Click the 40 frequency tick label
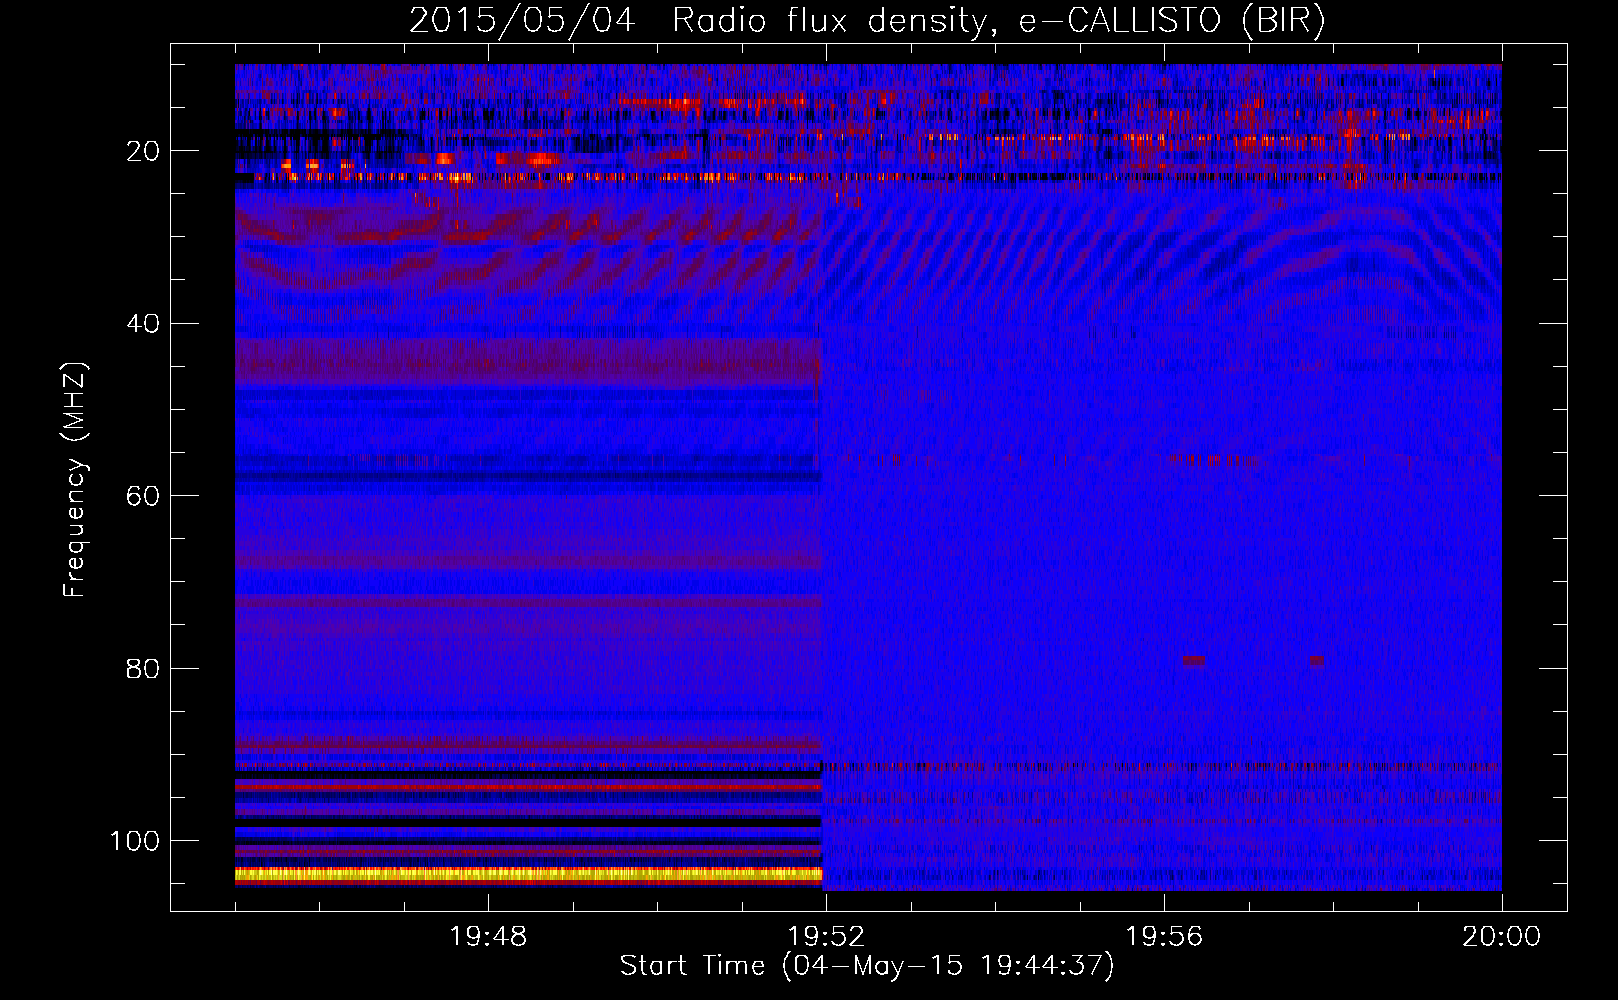This screenshot has height=1000, width=1618. pyautogui.click(x=143, y=324)
